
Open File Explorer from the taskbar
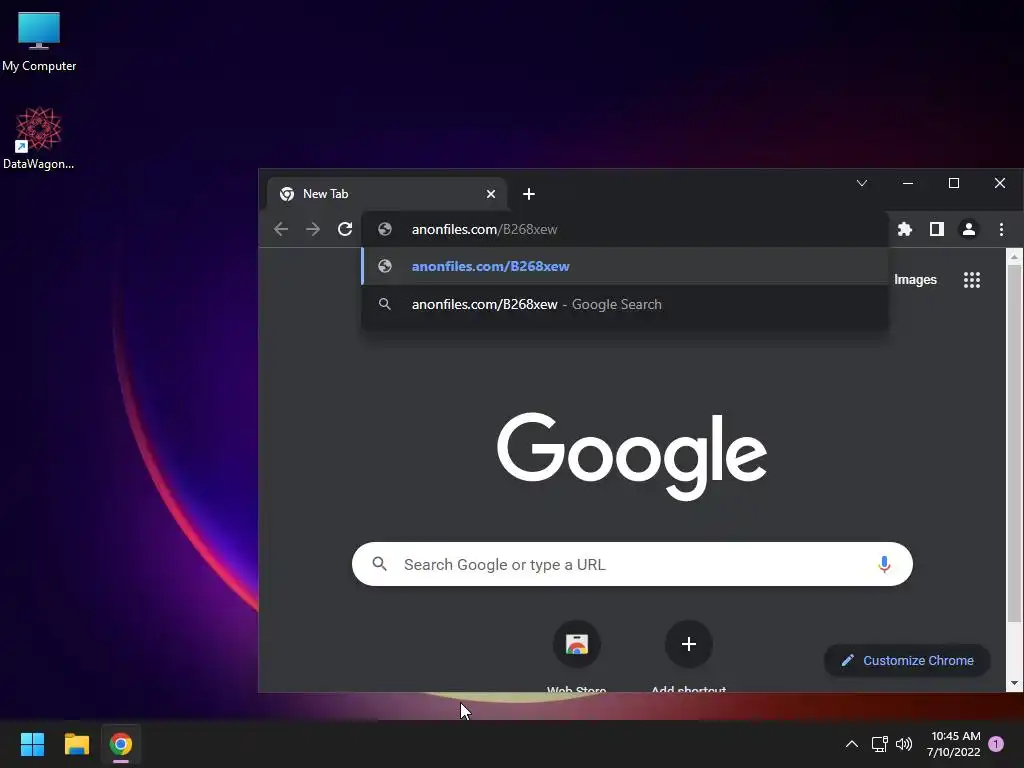pyautogui.click(x=76, y=744)
